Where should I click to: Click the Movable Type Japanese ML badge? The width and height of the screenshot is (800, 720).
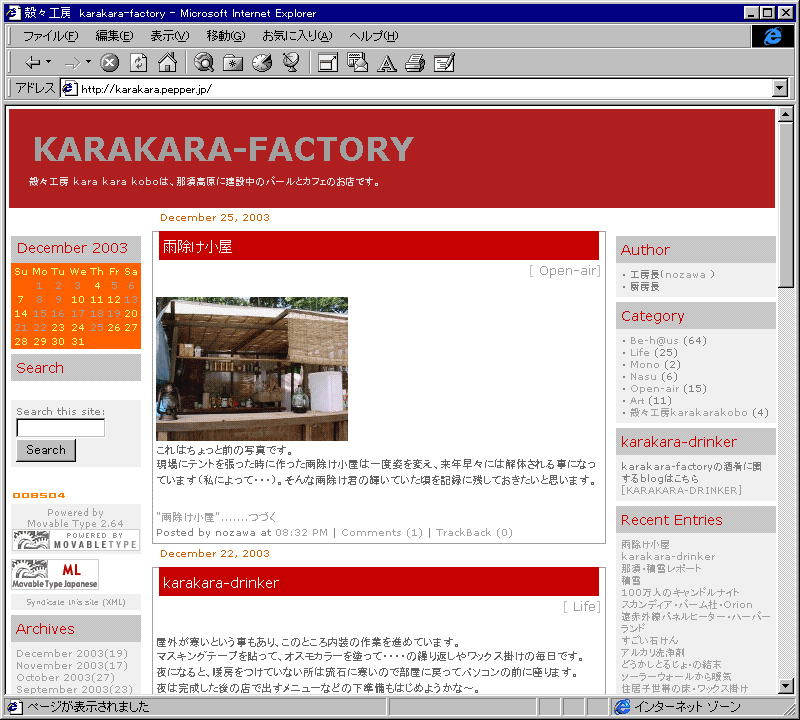pos(55,575)
